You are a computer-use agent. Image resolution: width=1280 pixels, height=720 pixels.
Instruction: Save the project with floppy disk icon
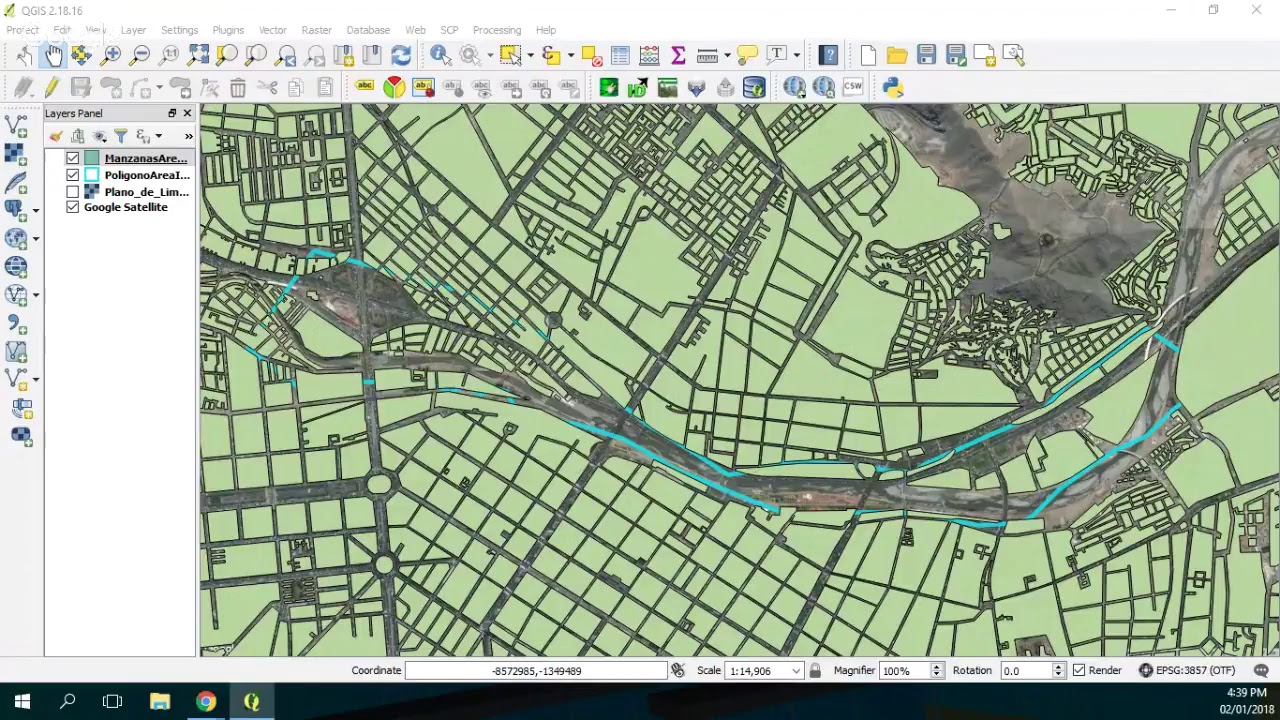[x=926, y=55]
